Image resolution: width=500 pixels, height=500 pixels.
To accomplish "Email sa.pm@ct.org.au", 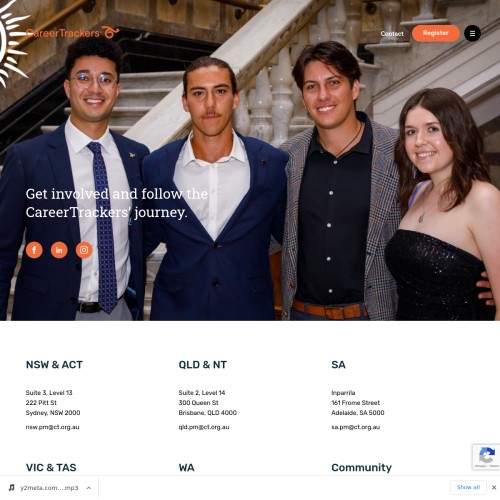I will click(x=355, y=427).
